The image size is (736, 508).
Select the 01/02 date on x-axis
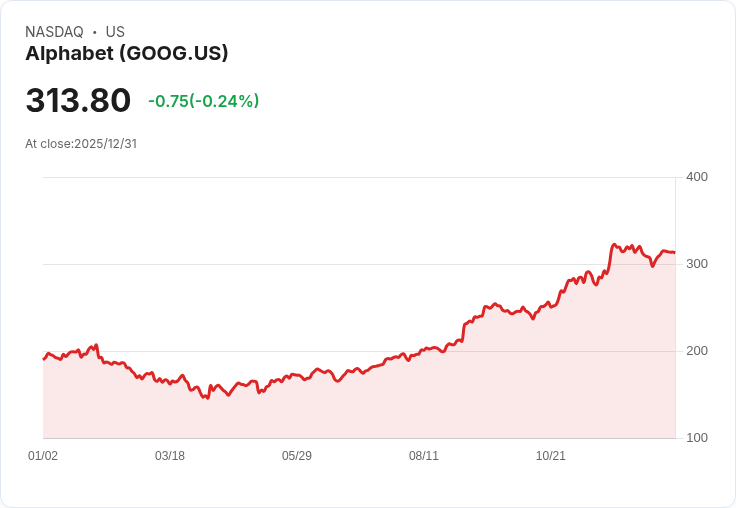click(x=43, y=456)
